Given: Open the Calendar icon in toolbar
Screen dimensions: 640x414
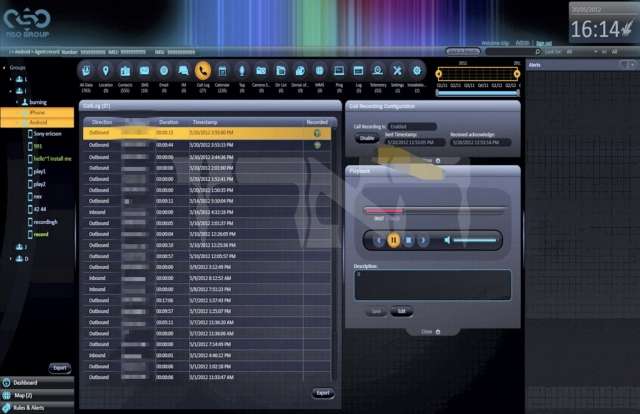Looking at the screenshot, I should (222, 71).
